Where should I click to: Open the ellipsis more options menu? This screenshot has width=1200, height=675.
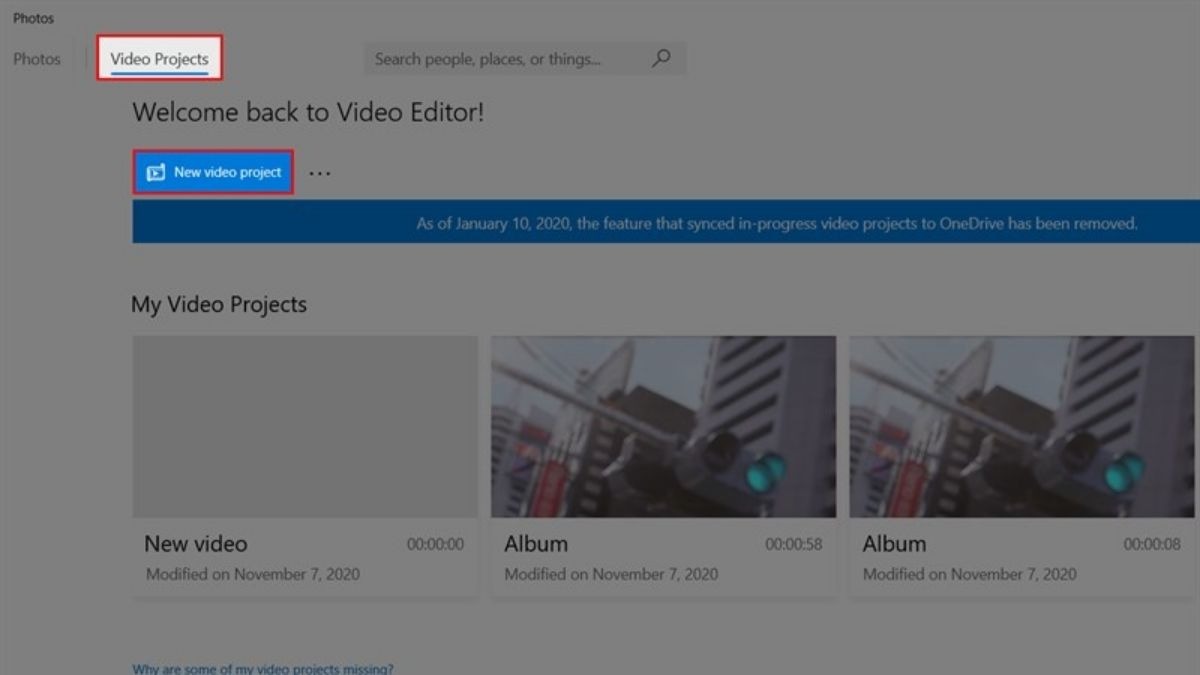(319, 173)
